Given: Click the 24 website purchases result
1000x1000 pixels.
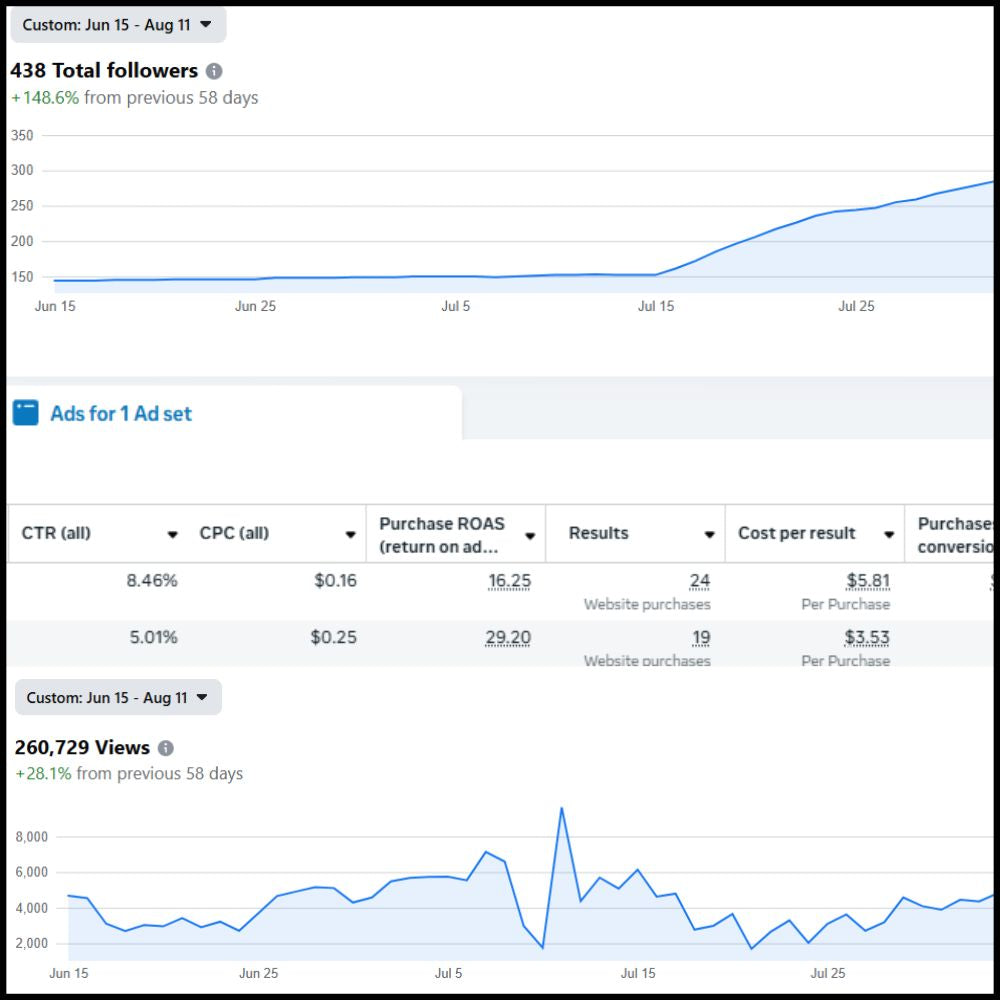Looking at the screenshot, I should [699, 581].
